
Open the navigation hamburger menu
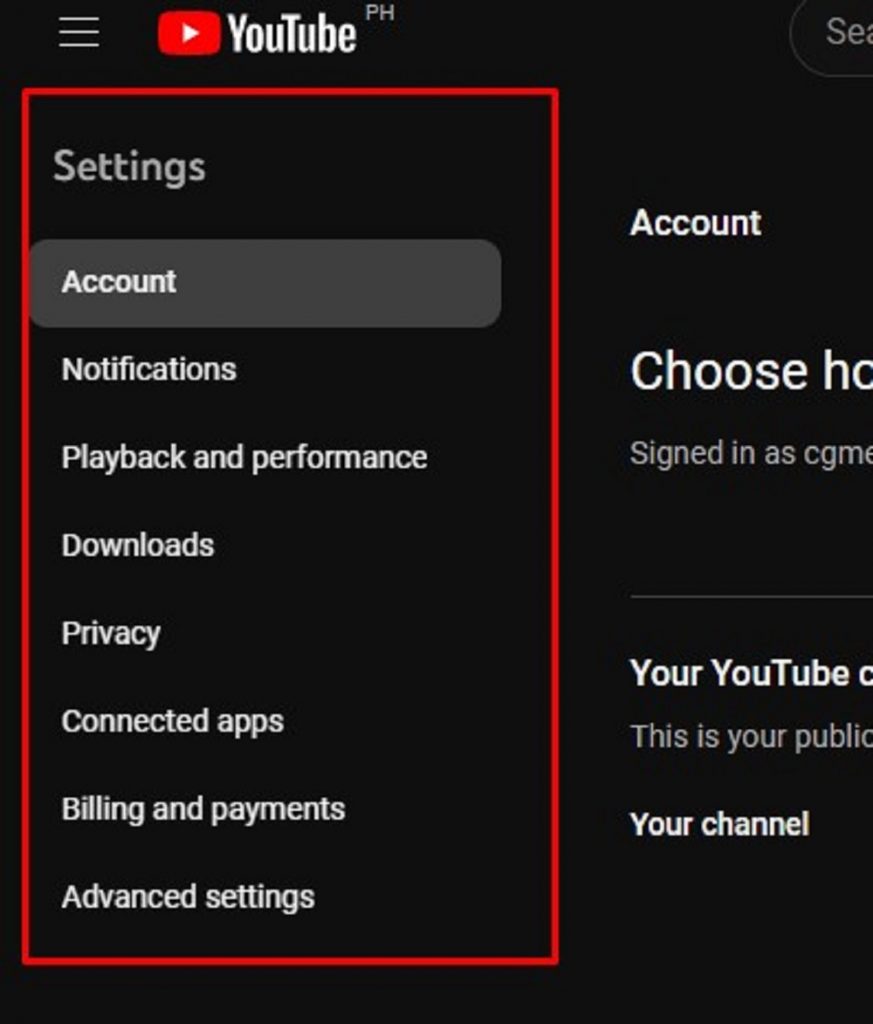click(x=78, y=33)
